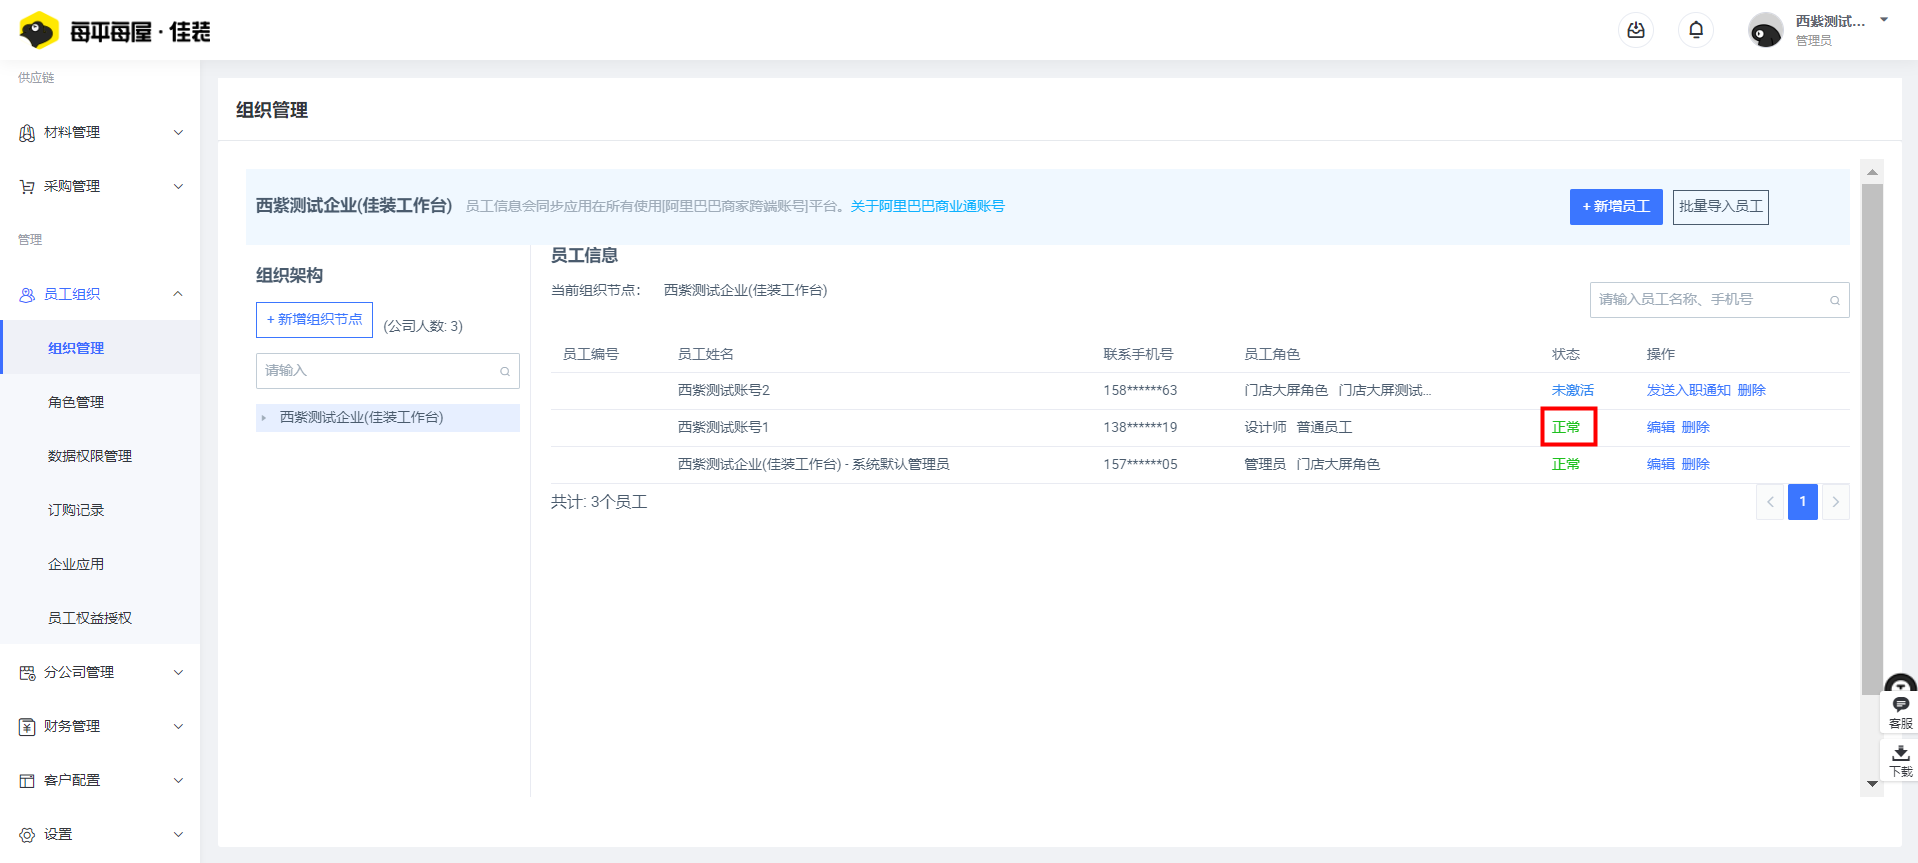Click the 材料管理 sidebar icon

[x=27, y=133]
